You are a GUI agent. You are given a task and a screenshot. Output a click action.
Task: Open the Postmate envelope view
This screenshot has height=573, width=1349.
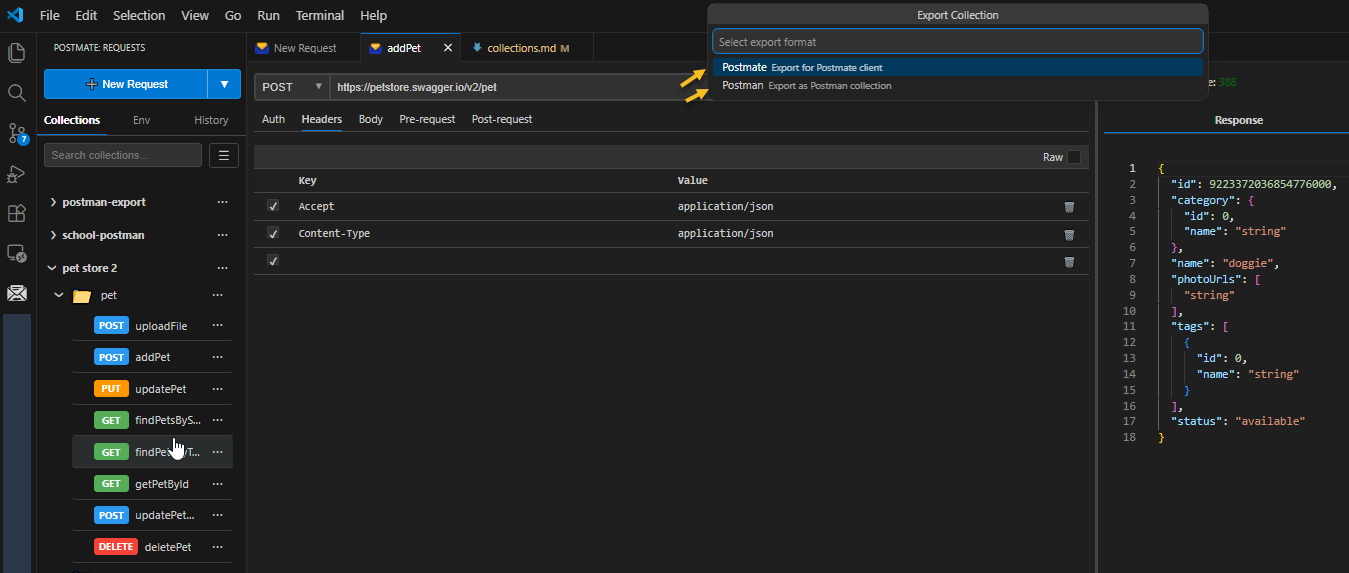[x=16, y=293]
